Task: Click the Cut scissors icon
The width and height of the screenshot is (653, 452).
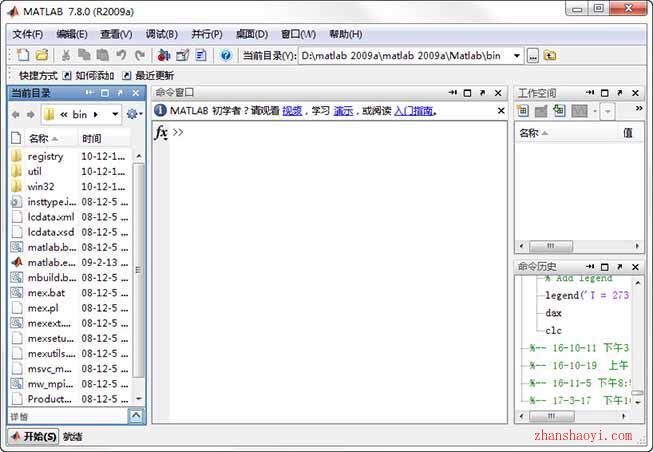Action: 66,55
